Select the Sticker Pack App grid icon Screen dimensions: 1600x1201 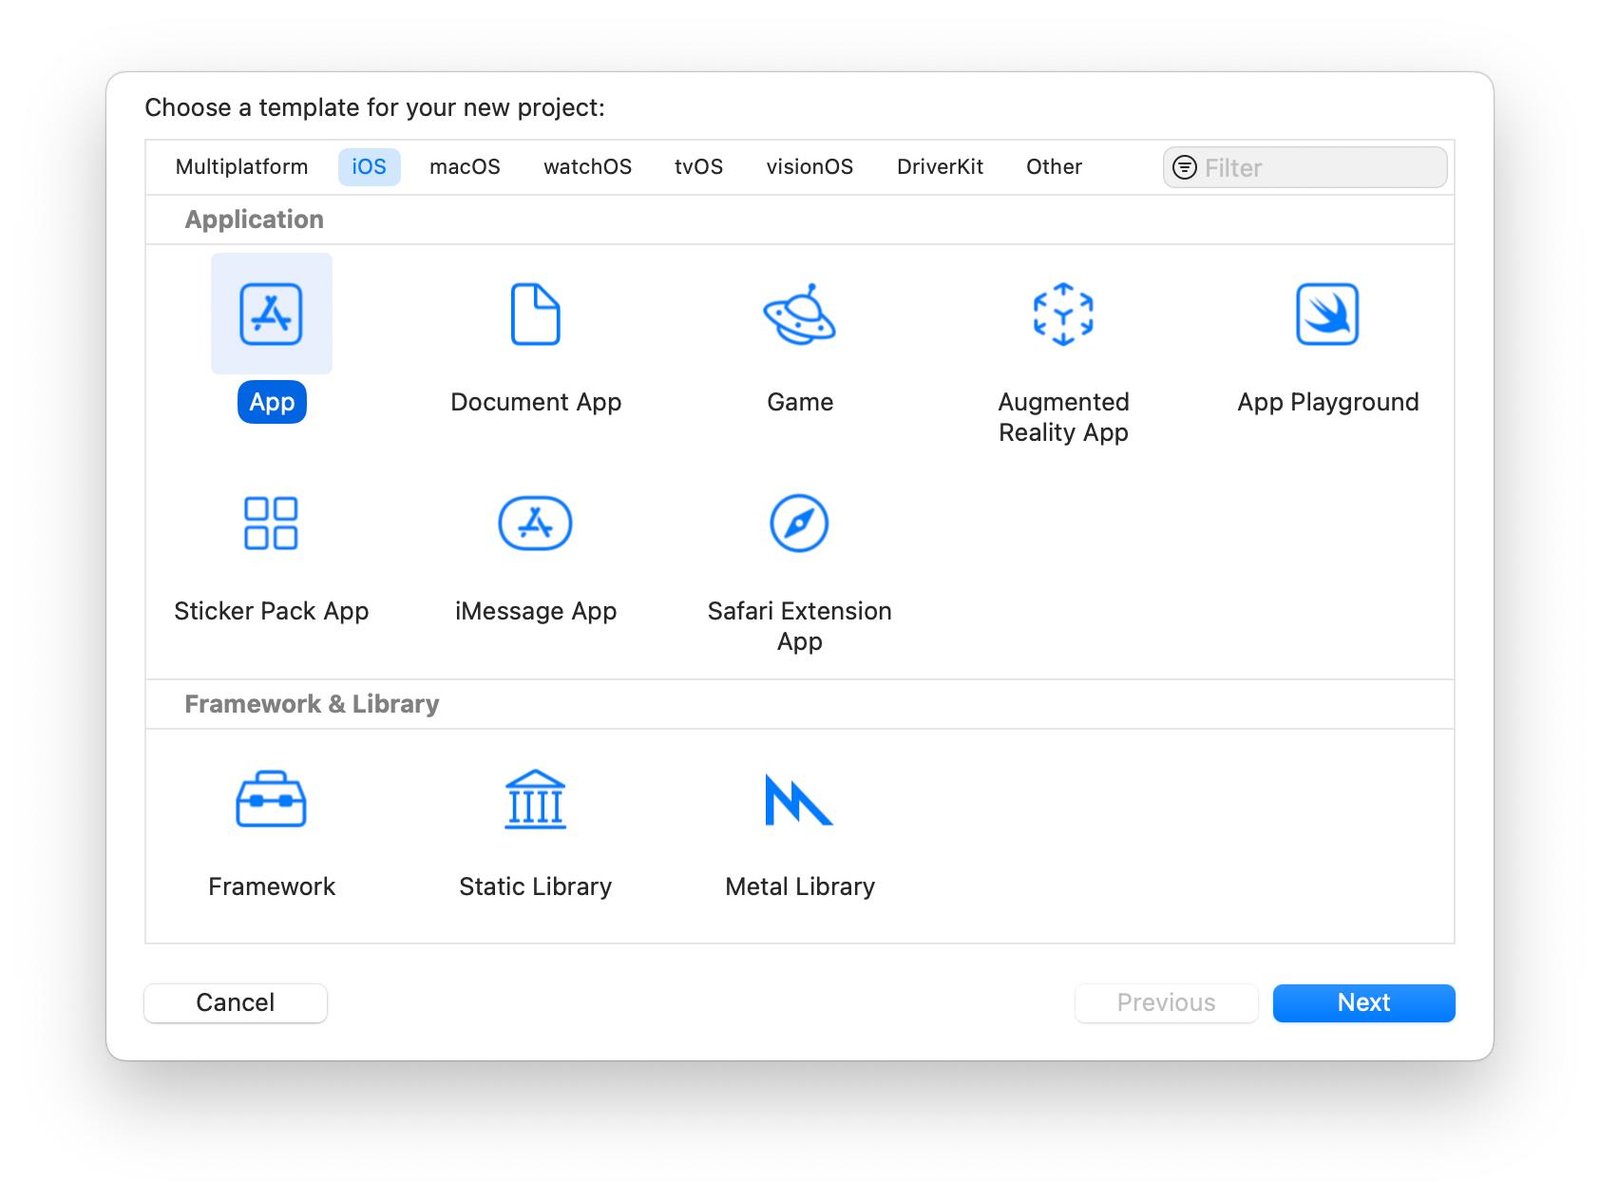(x=271, y=523)
